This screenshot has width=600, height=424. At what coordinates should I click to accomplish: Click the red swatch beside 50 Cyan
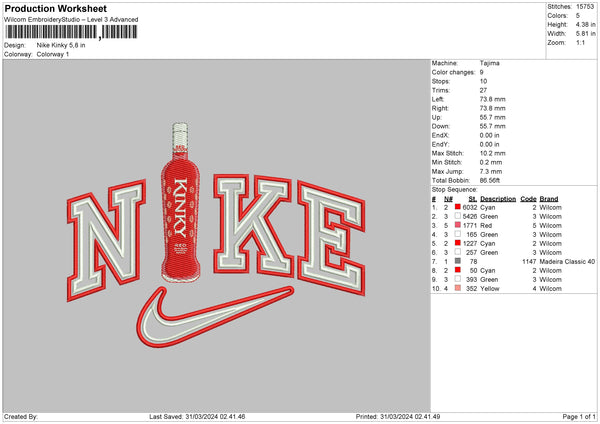458,270
